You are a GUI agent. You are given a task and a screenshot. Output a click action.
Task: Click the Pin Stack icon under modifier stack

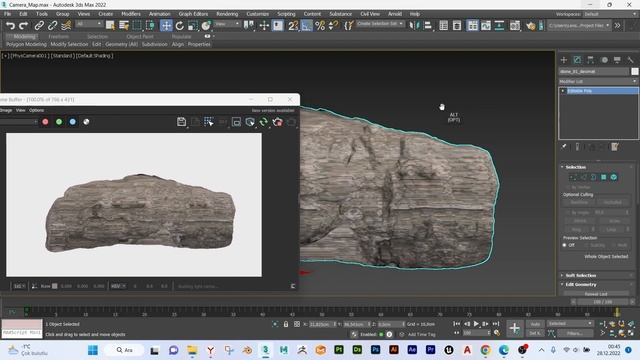(x=564, y=147)
